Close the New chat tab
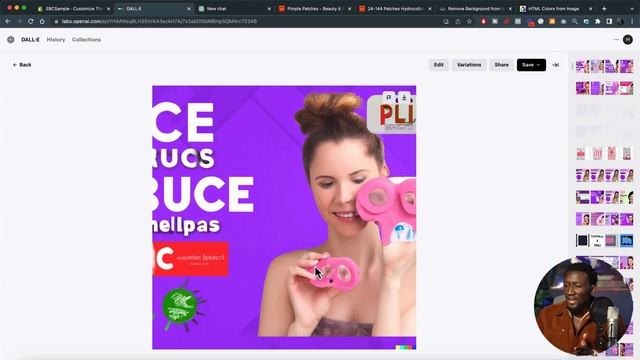This screenshot has height=360, width=640. [x=269, y=9]
